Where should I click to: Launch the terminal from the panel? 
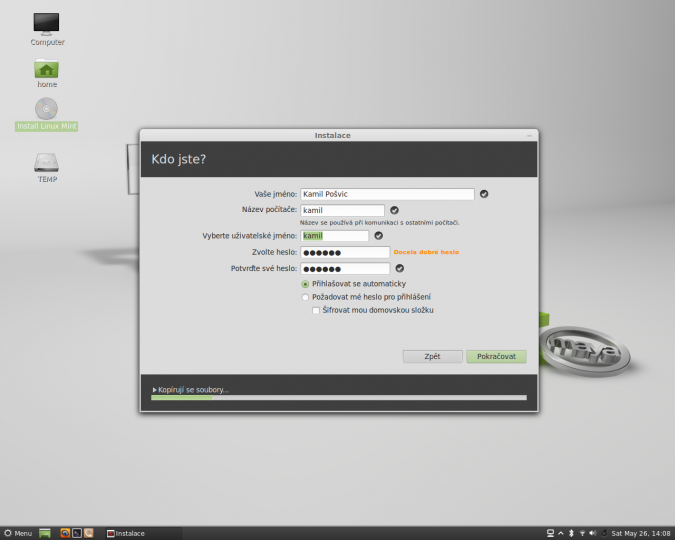(x=77, y=533)
